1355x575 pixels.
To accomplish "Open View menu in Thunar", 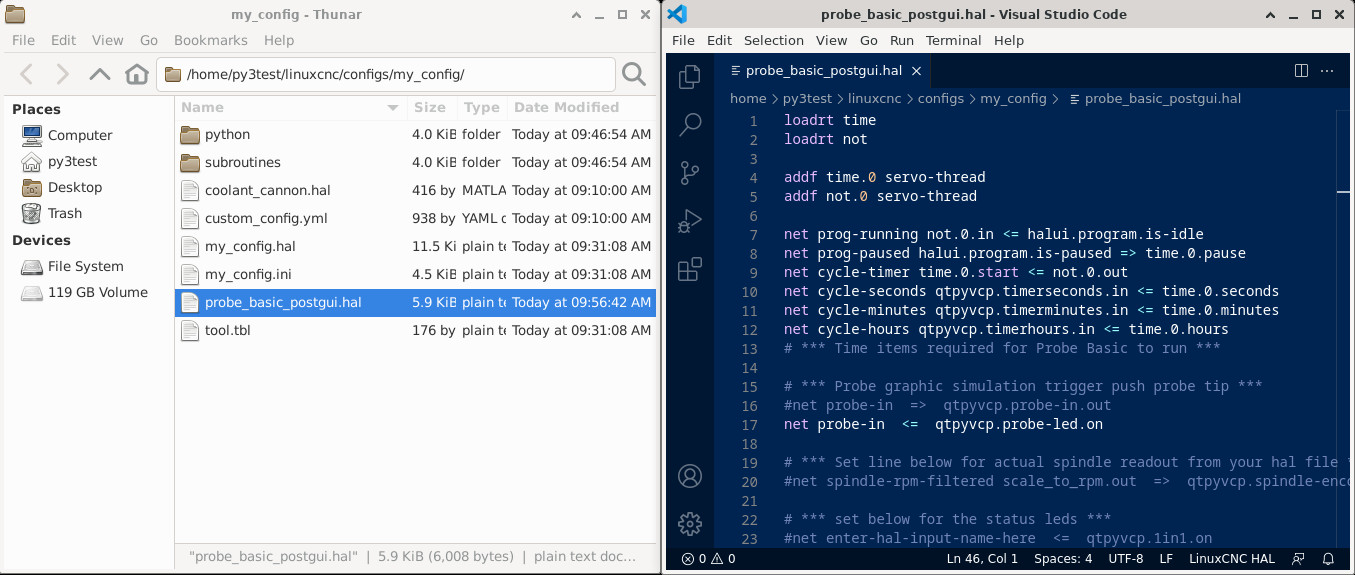I will click(x=107, y=40).
